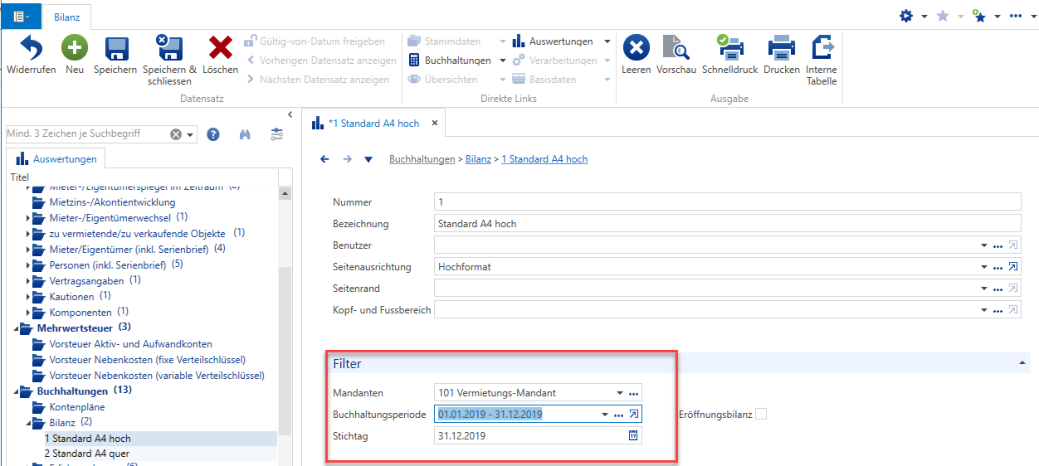Open Buchhaltungsperiode record link icon

tap(633, 414)
